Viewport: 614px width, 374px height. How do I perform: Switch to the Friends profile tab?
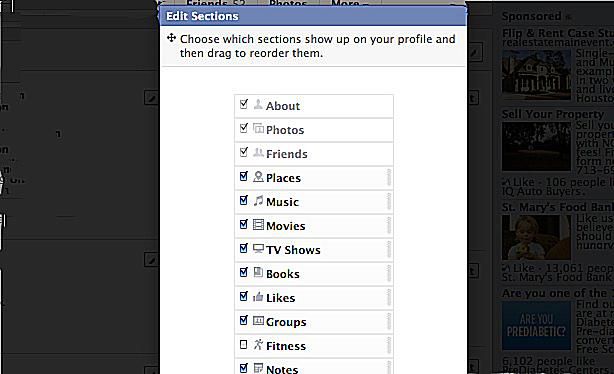coord(216,4)
